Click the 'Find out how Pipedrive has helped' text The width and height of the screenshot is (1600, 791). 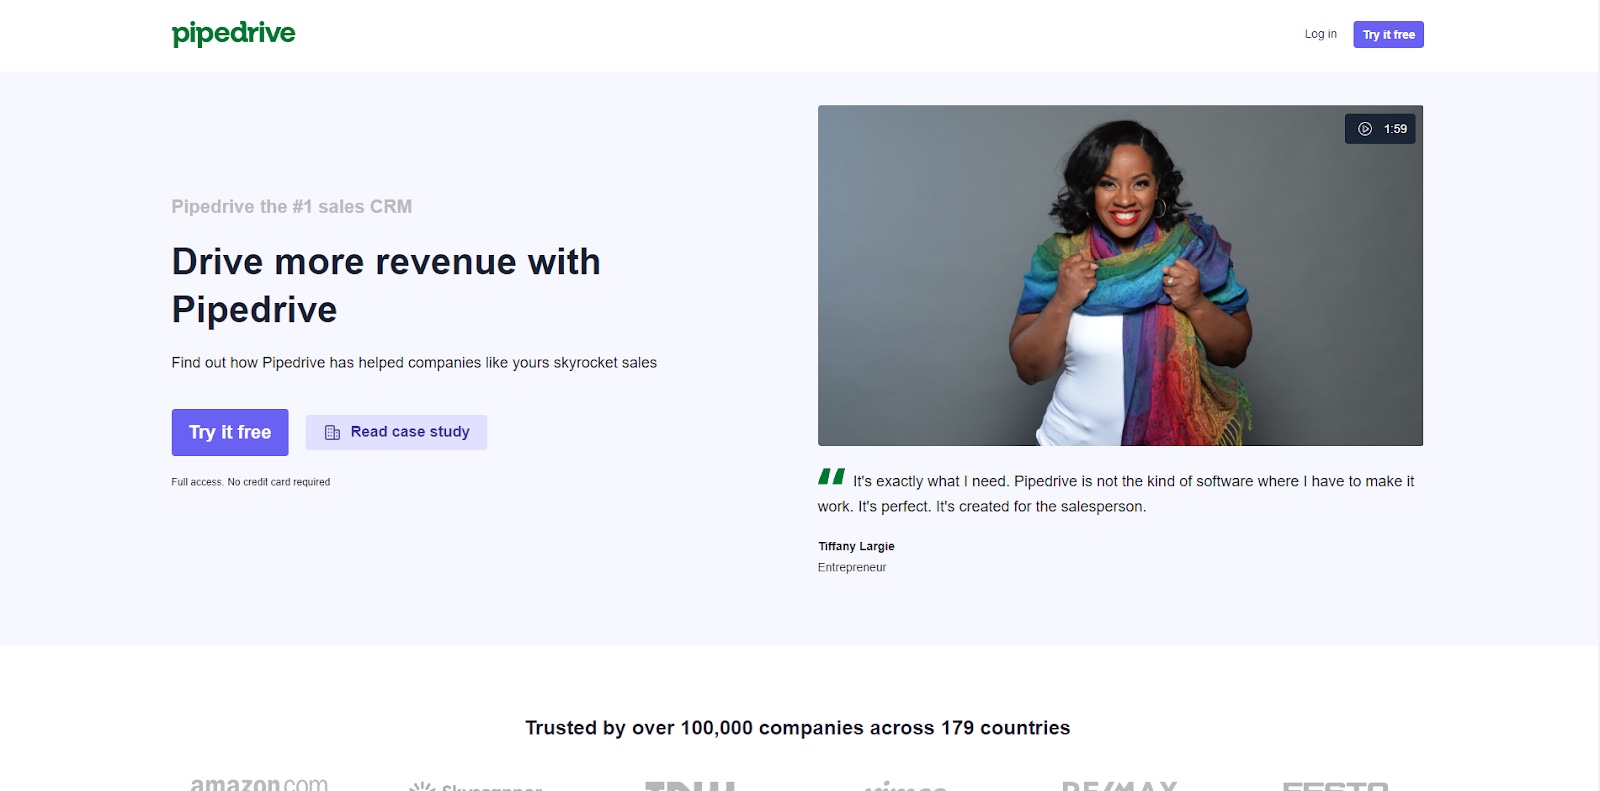click(x=414, y=363)
